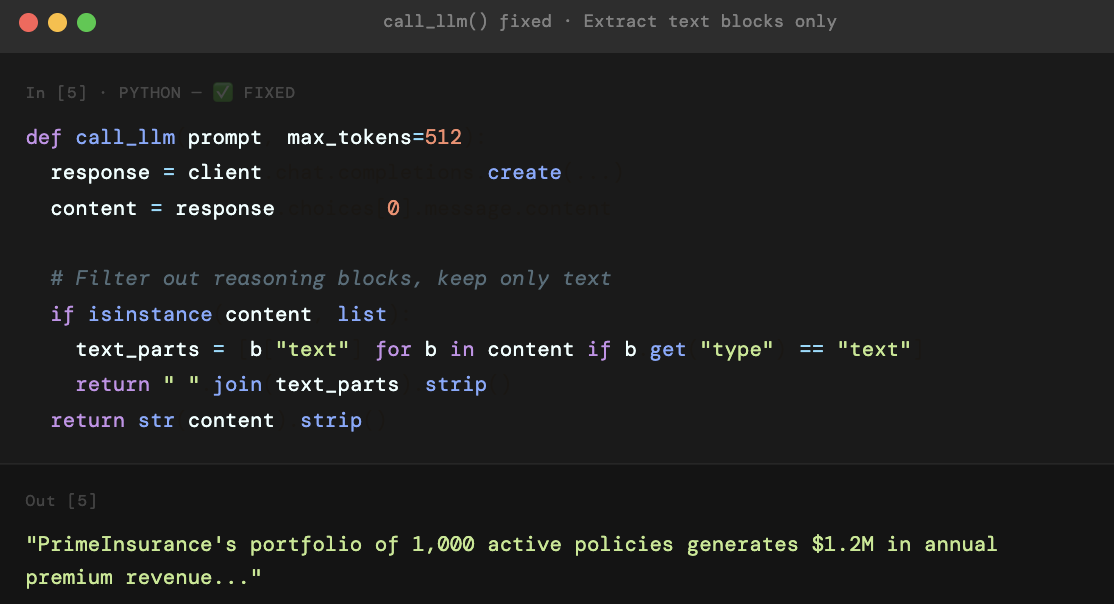Click the green zoom traffic light
The image size is (1114, 604).
86,20
